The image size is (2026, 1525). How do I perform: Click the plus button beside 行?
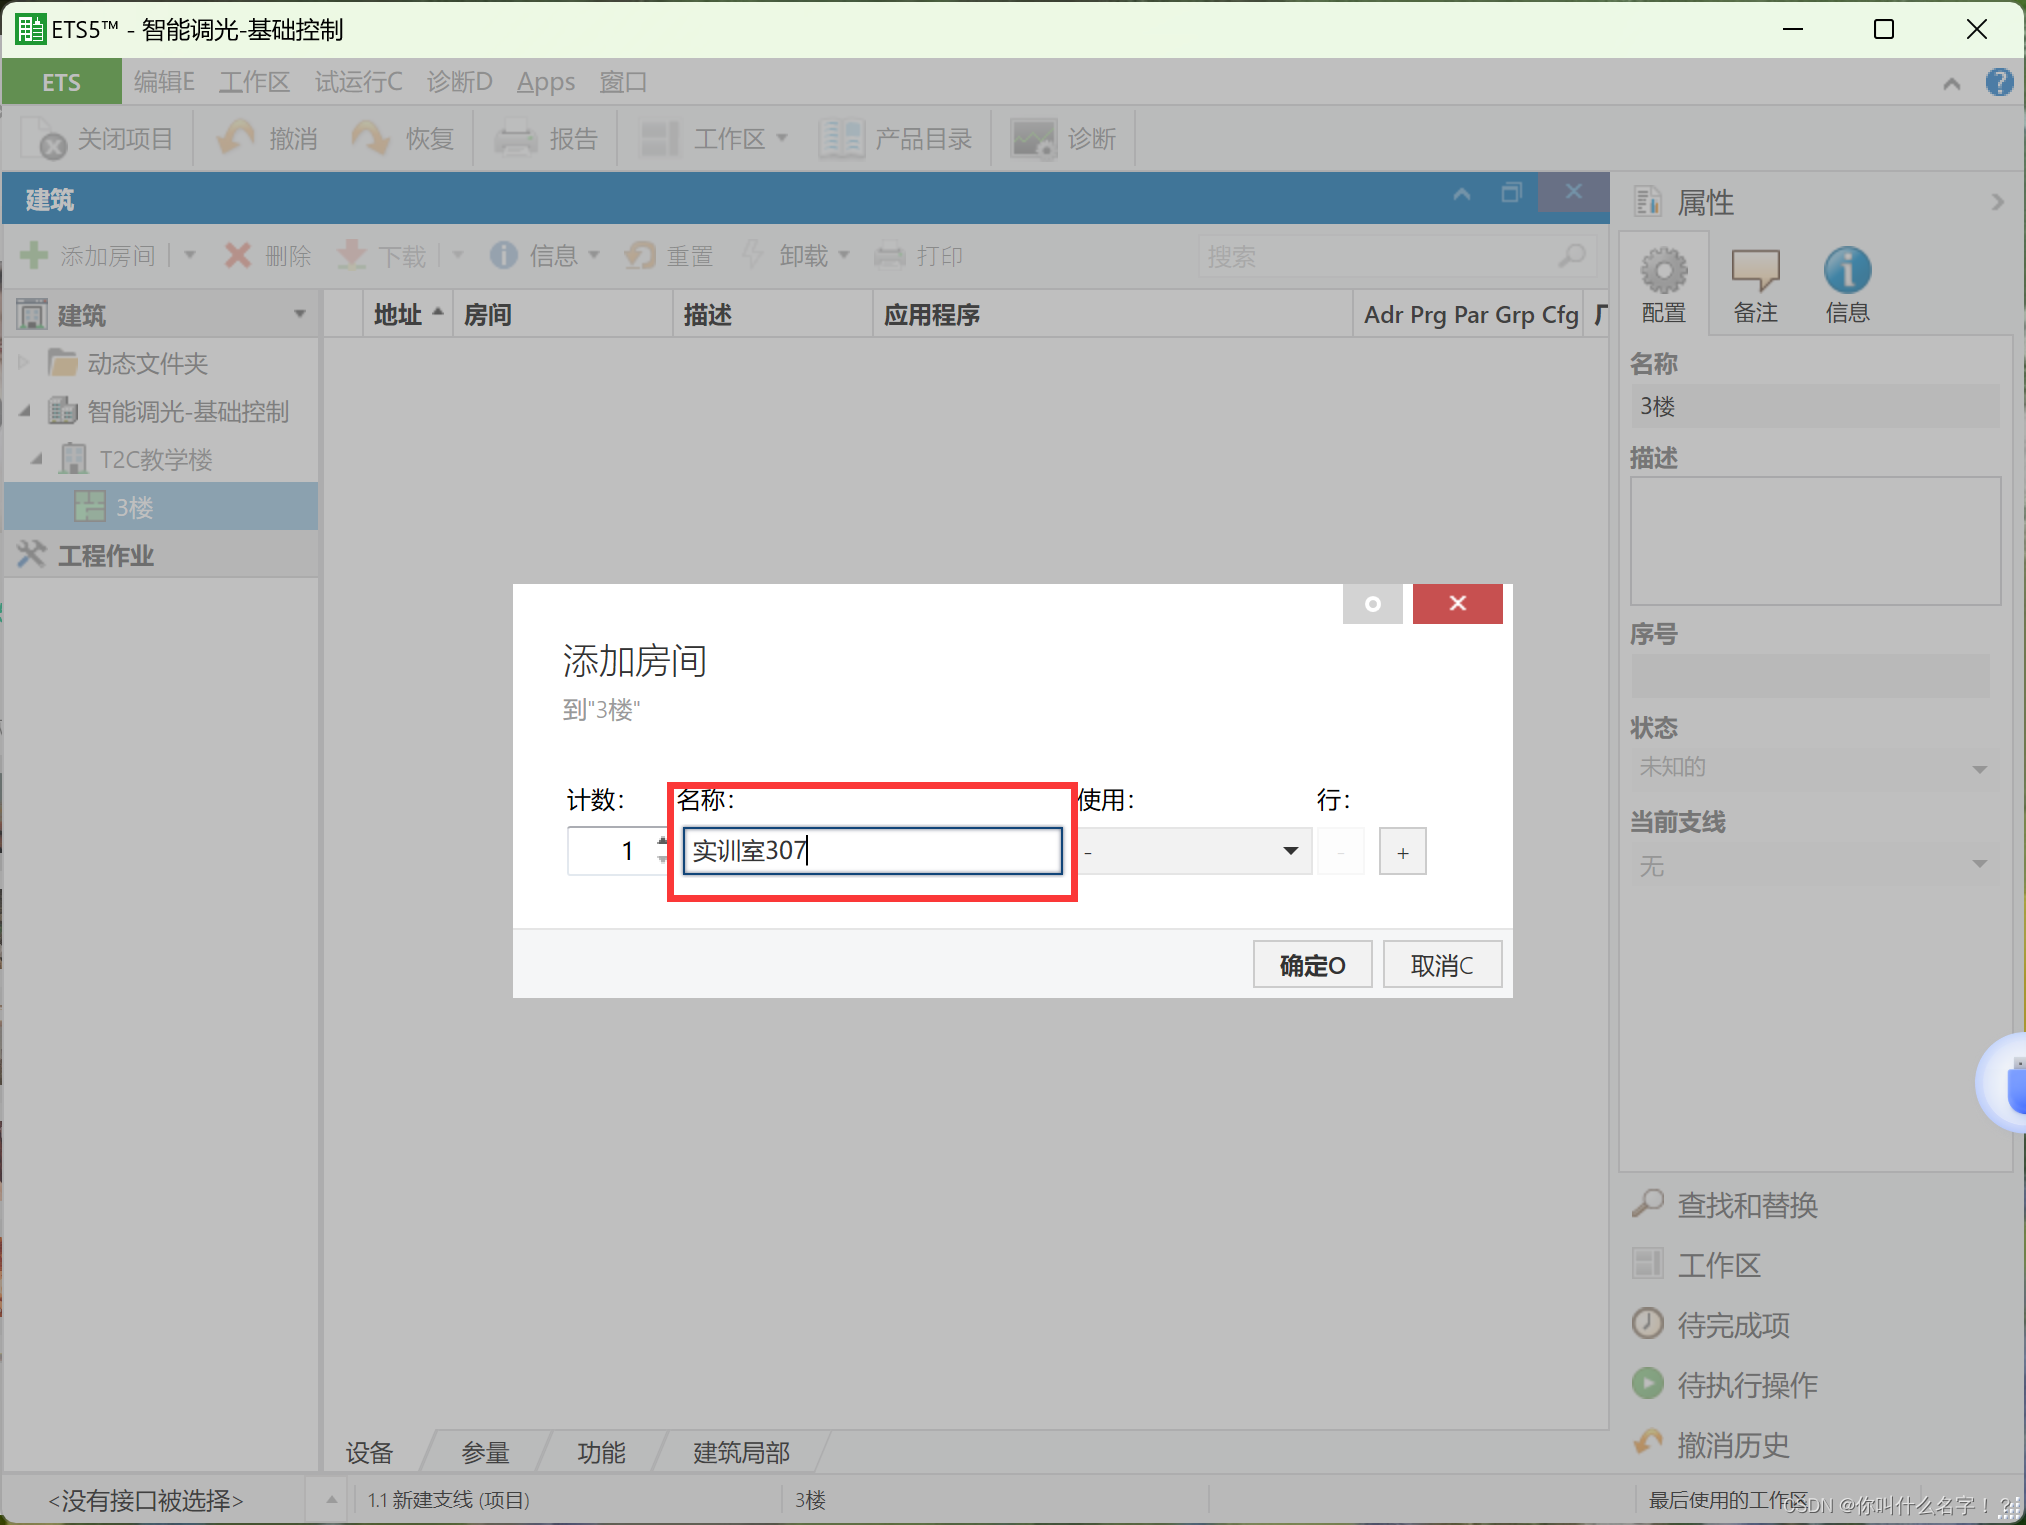[x=1402, y=852]
